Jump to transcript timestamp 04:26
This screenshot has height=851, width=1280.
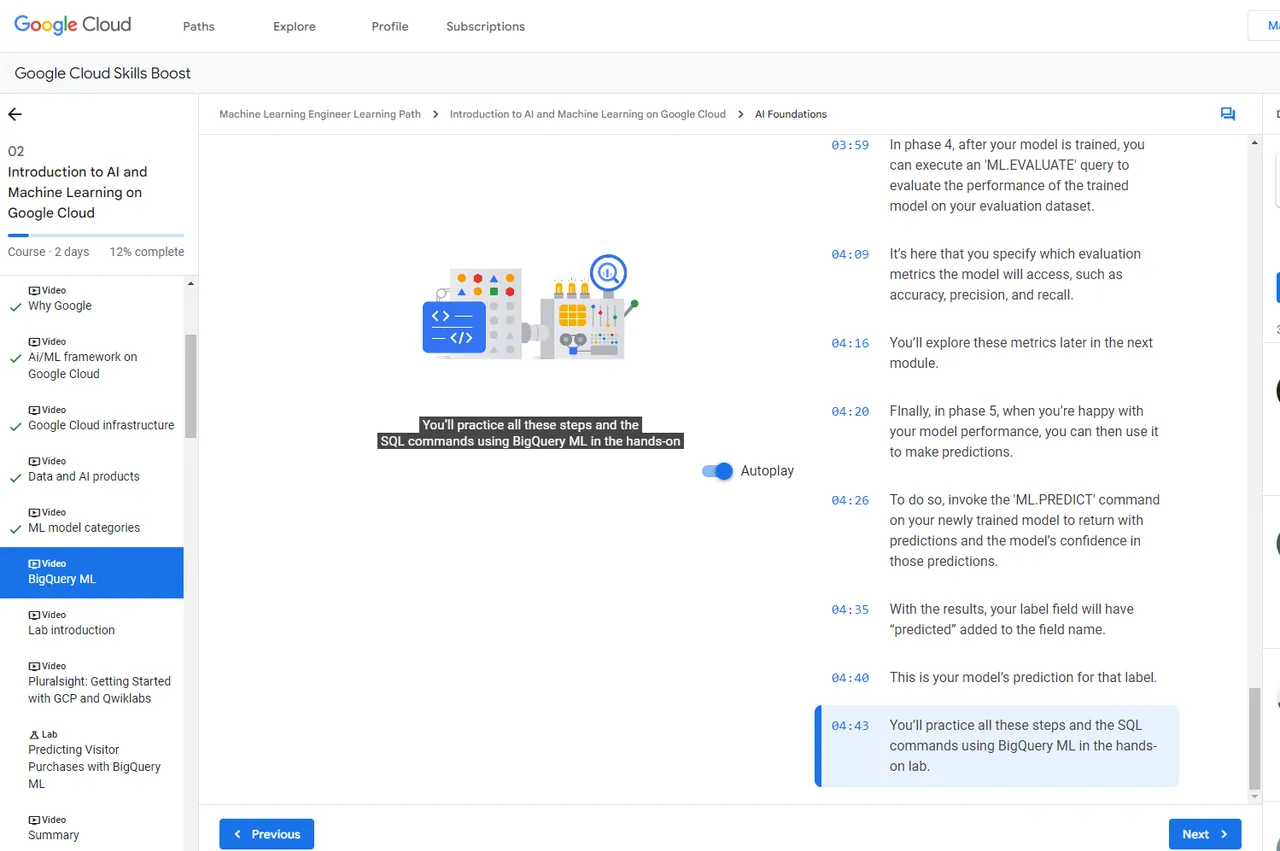(x=850, y=500)
